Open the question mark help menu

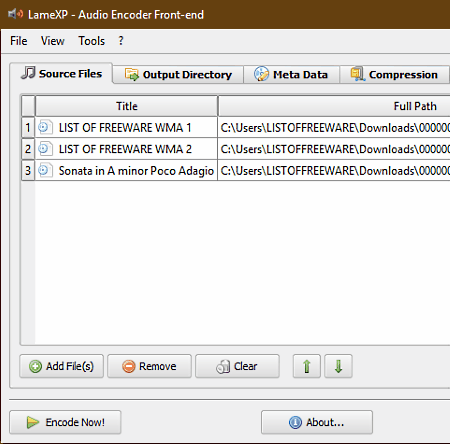tap(121, 41)
